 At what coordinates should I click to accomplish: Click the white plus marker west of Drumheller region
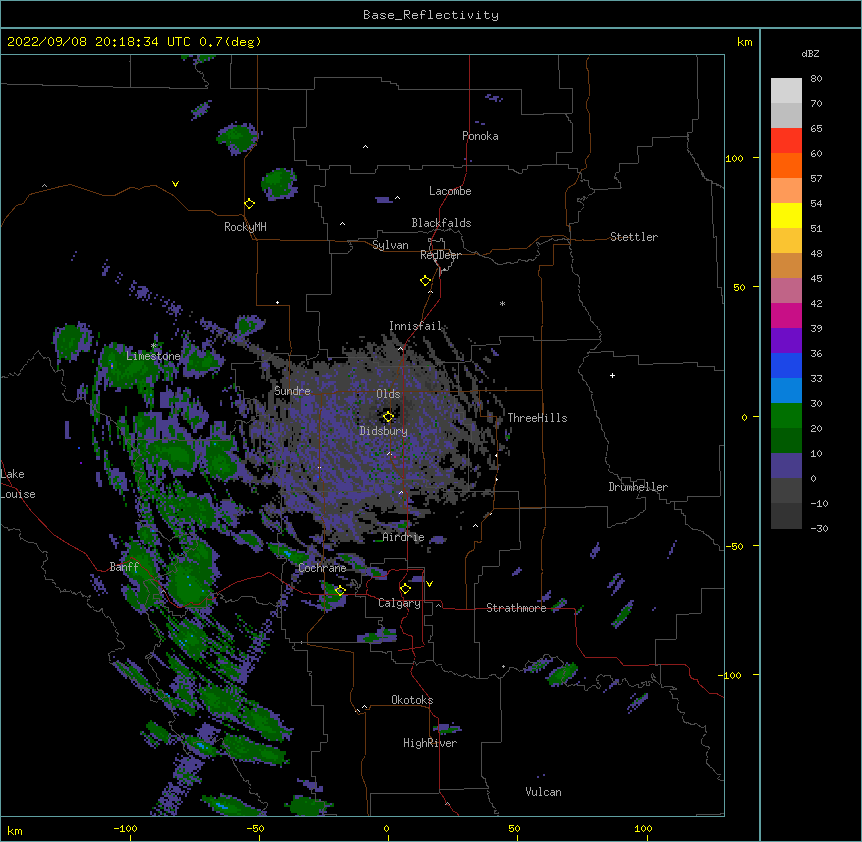point(612,375)
